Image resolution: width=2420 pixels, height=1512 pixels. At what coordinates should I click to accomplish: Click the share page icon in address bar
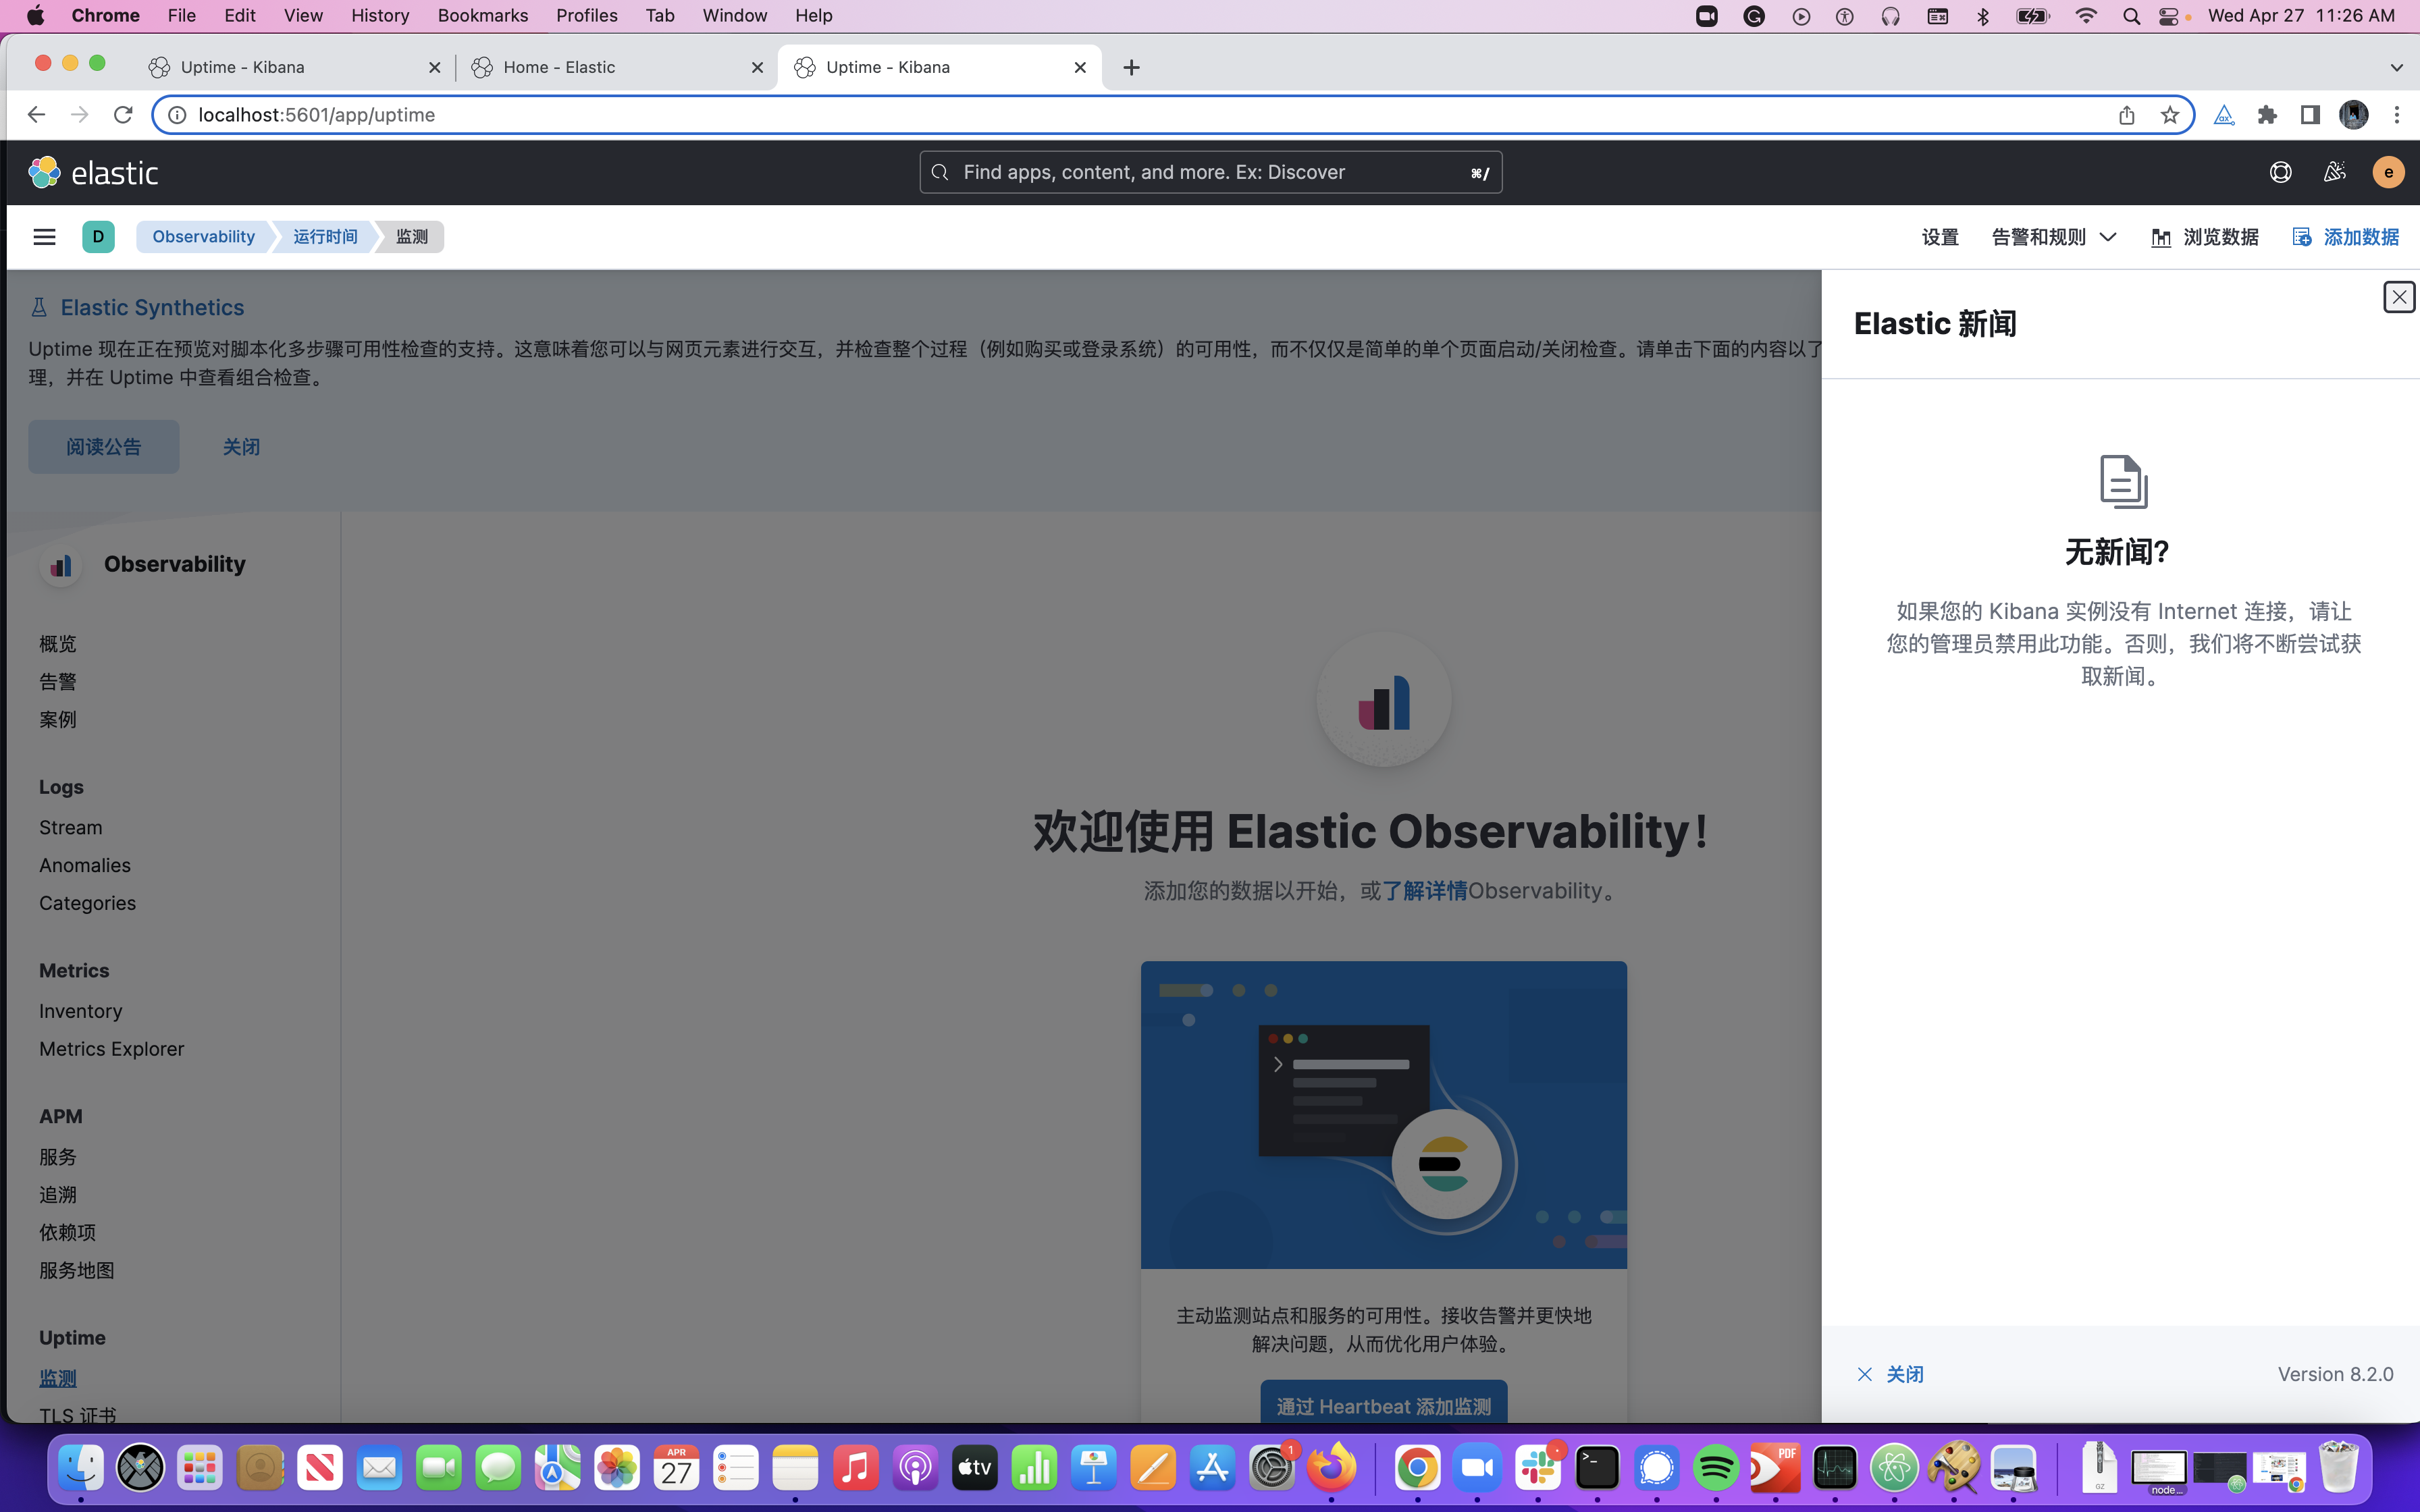[x=2126, y=115]
